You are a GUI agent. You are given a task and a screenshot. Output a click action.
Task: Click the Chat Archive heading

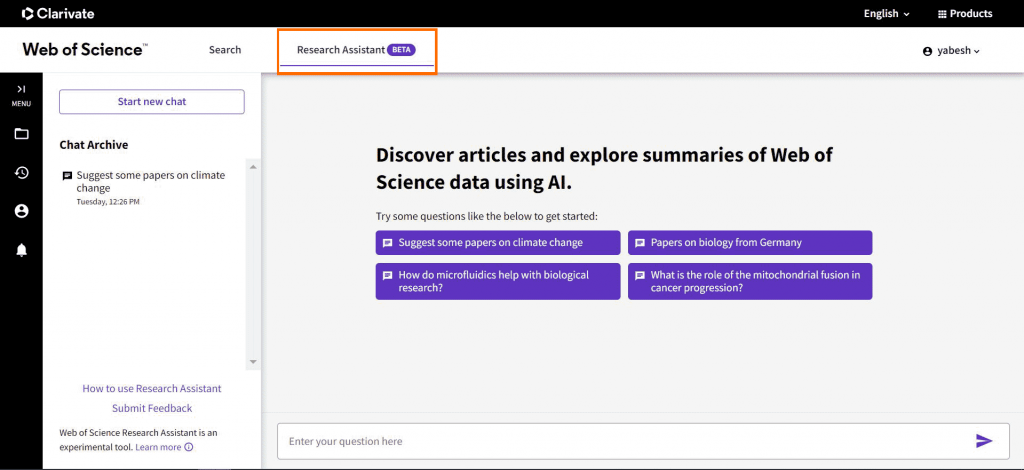[x=93, y=145]
